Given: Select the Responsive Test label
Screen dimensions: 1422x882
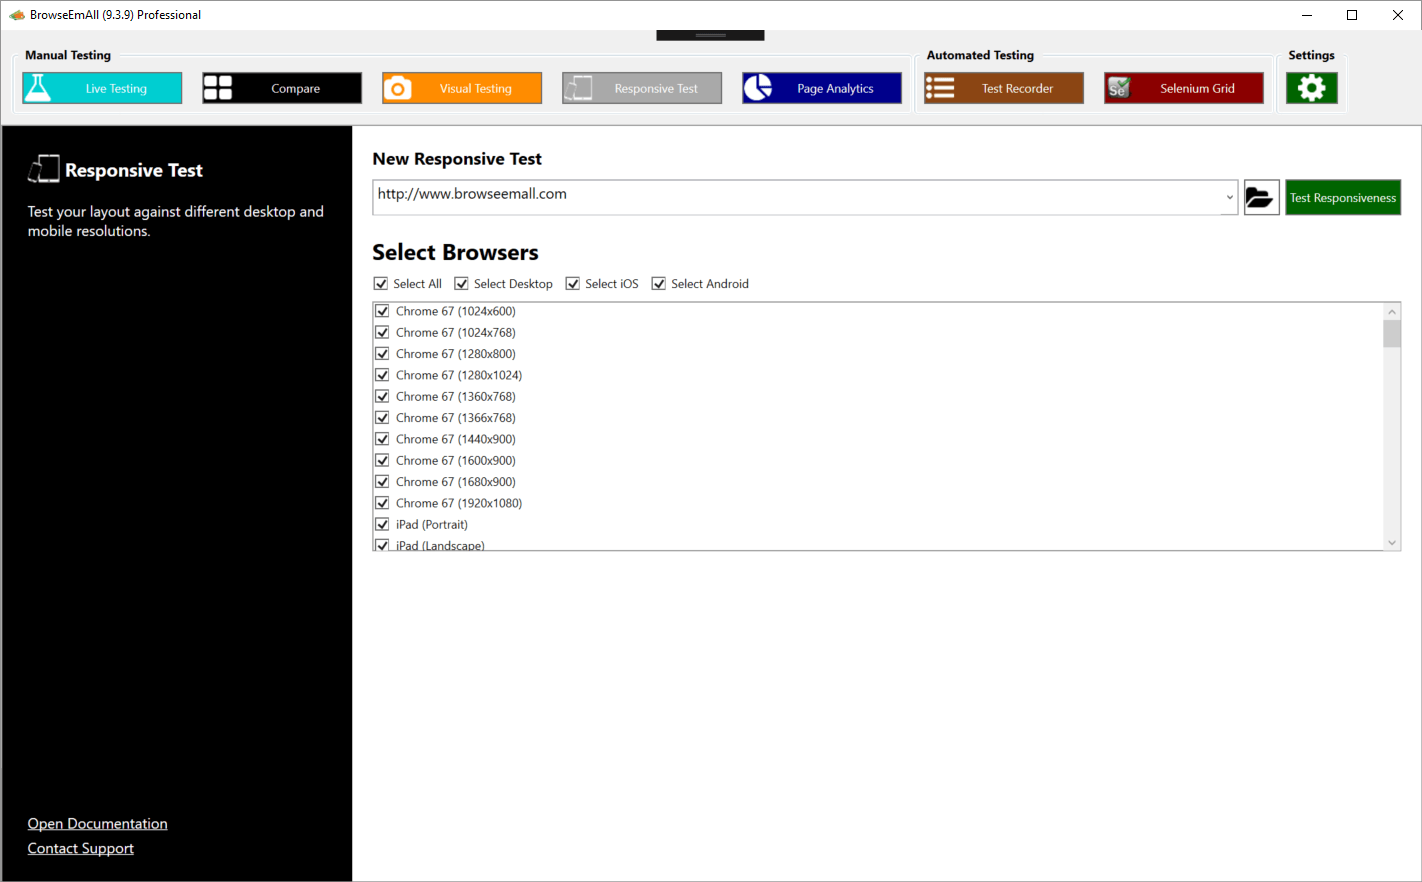Looking at the screenshot, I should tap(656, 89).
